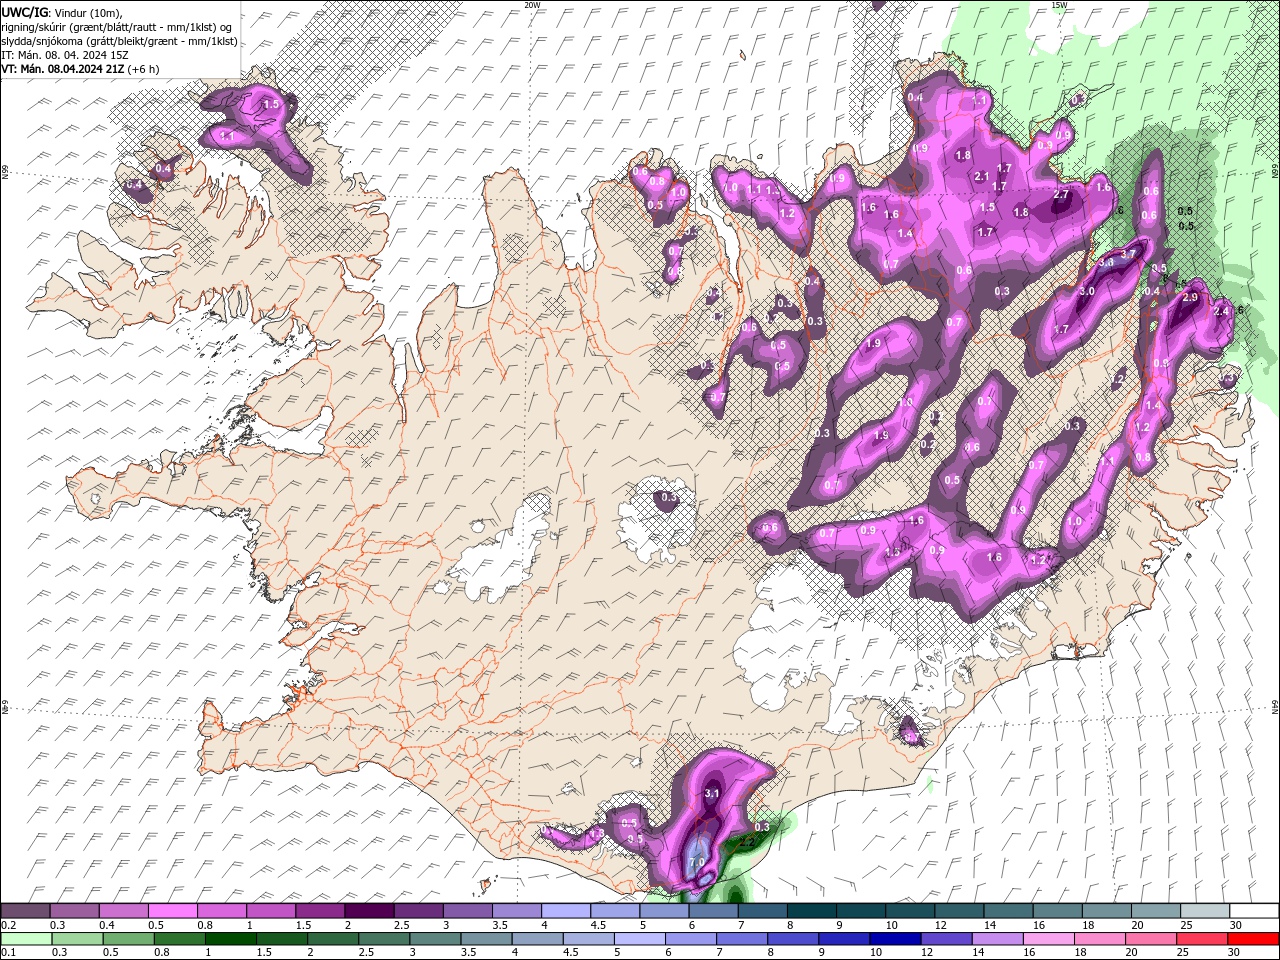Pick the light purple 14 rain scale swatch
This screenshot has width=1280, height=960.
click(x=997, y=939)
